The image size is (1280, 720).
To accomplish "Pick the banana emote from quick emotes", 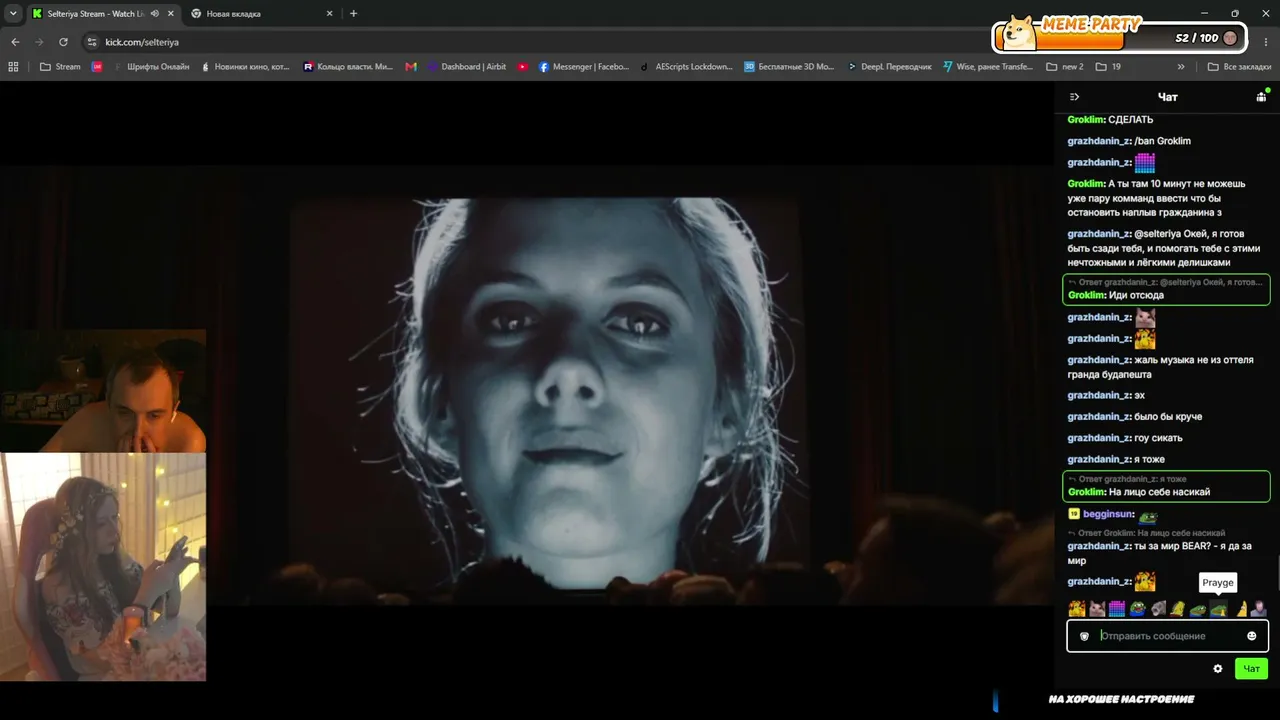I will (x=1241, y=608).
